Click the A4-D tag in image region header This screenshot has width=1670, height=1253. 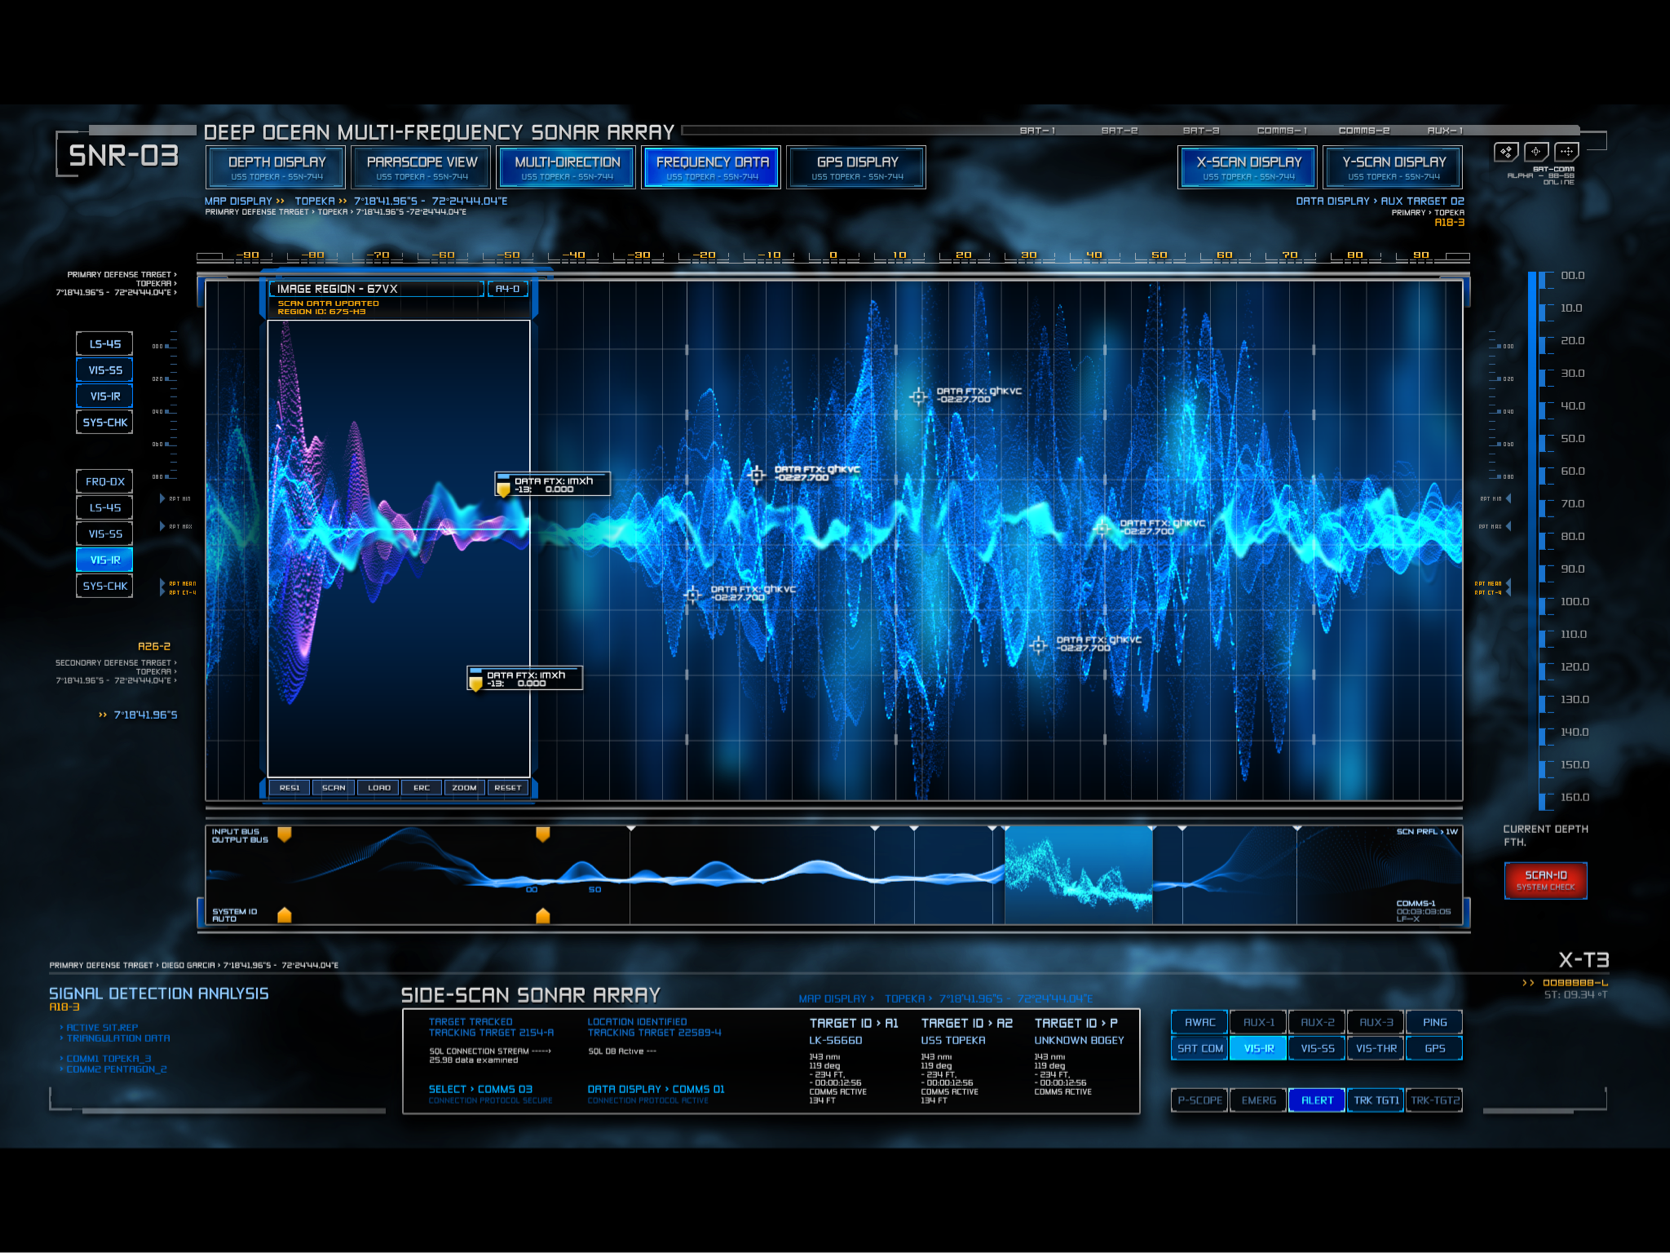click(508, 289)
